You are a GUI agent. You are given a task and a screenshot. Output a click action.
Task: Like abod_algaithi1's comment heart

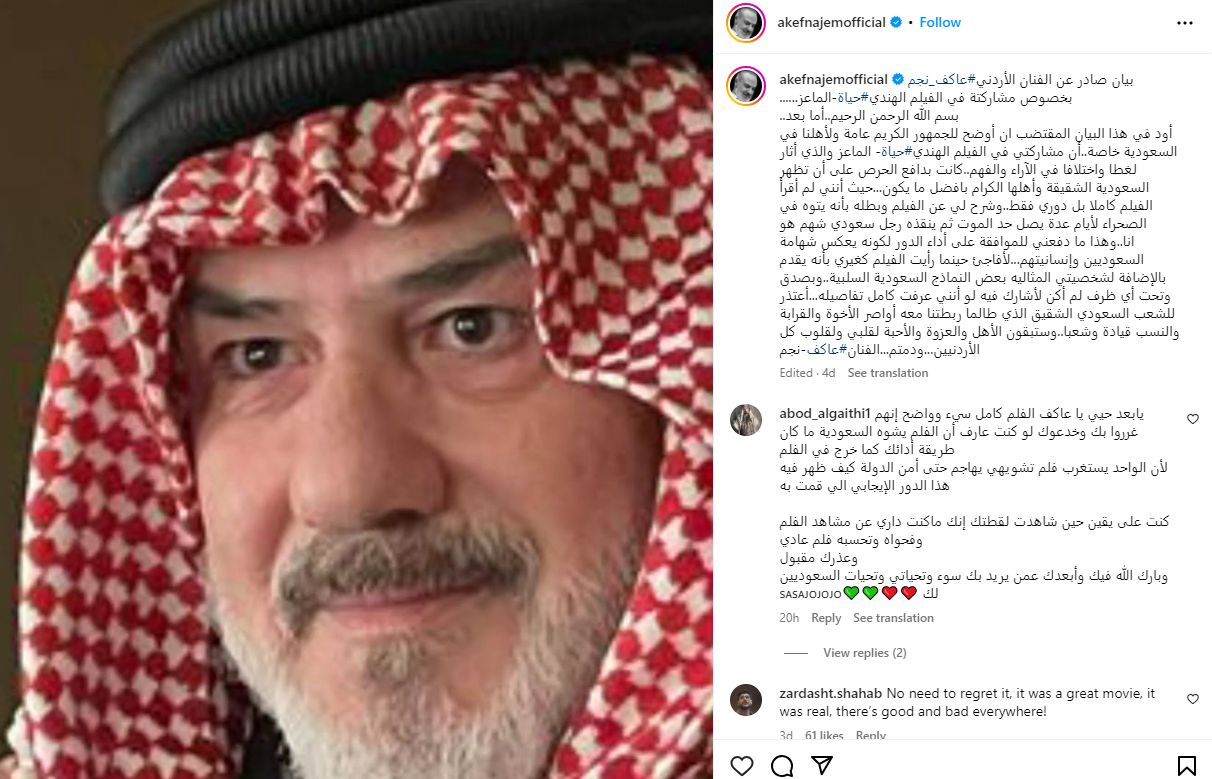click(1193, 419)
